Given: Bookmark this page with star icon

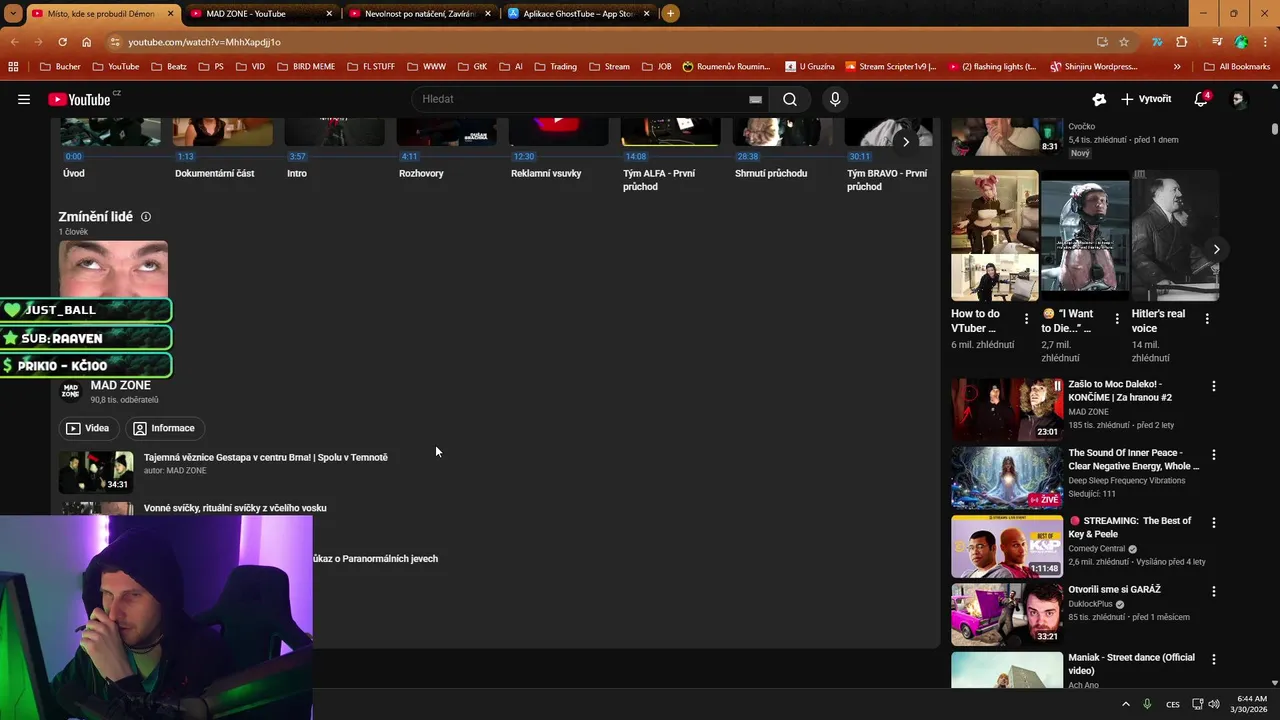Looking at the screenshot, I should point(1124,42).
